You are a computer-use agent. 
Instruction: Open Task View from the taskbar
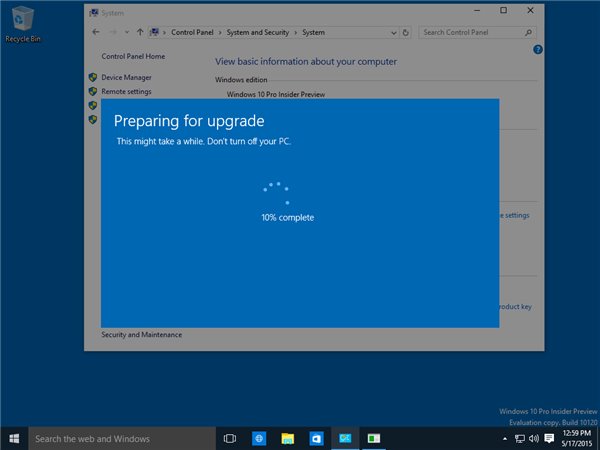(x=229, y=438)
